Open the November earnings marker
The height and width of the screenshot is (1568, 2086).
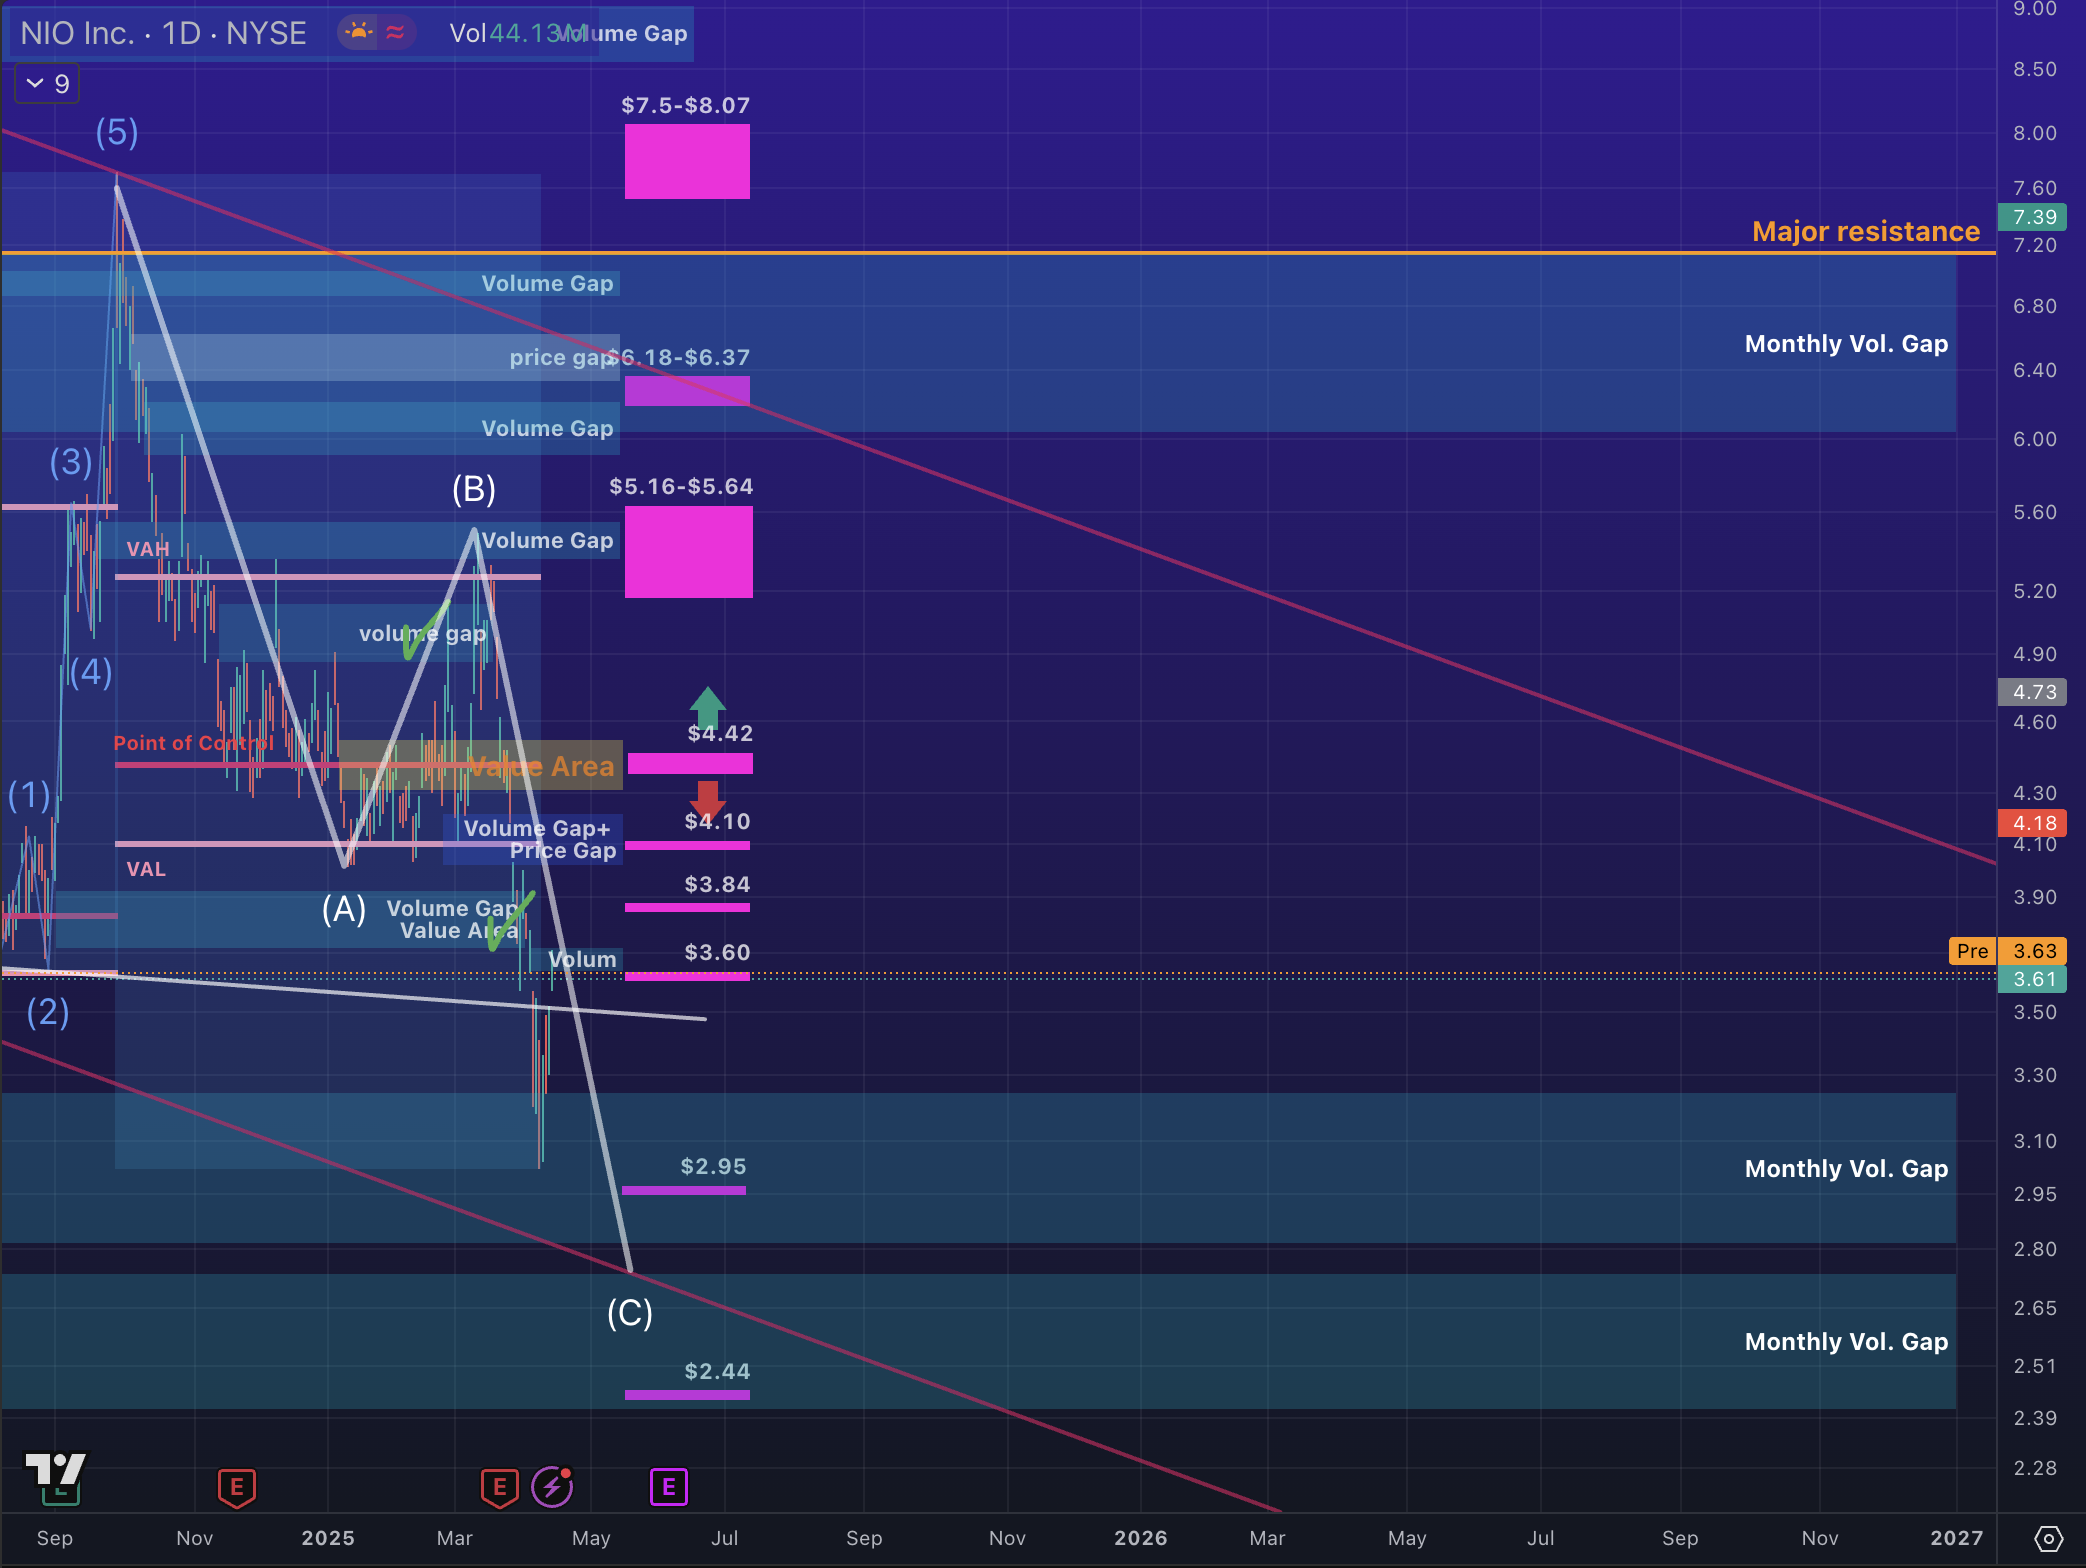237,1487
